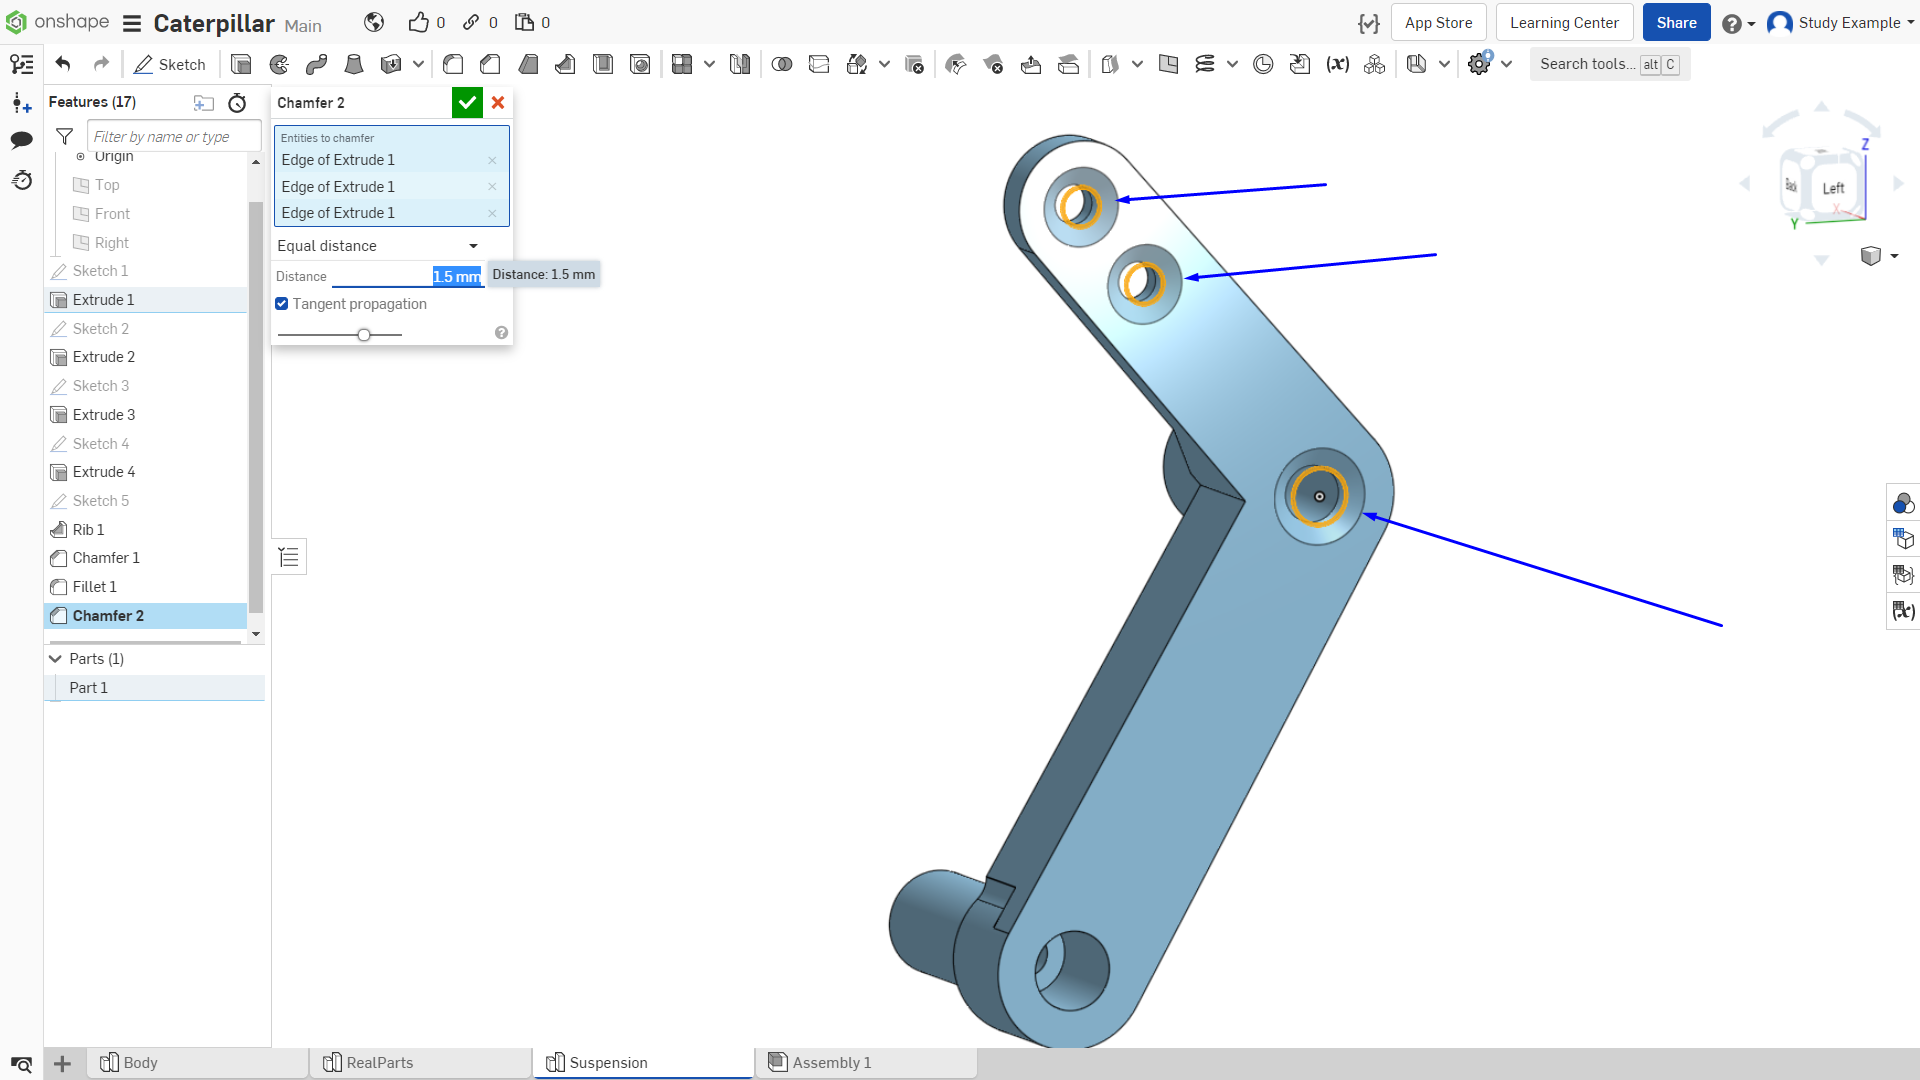1920x1080 pixels.
Task: Select Fillet 1 in the feature list
Action: 146,587
